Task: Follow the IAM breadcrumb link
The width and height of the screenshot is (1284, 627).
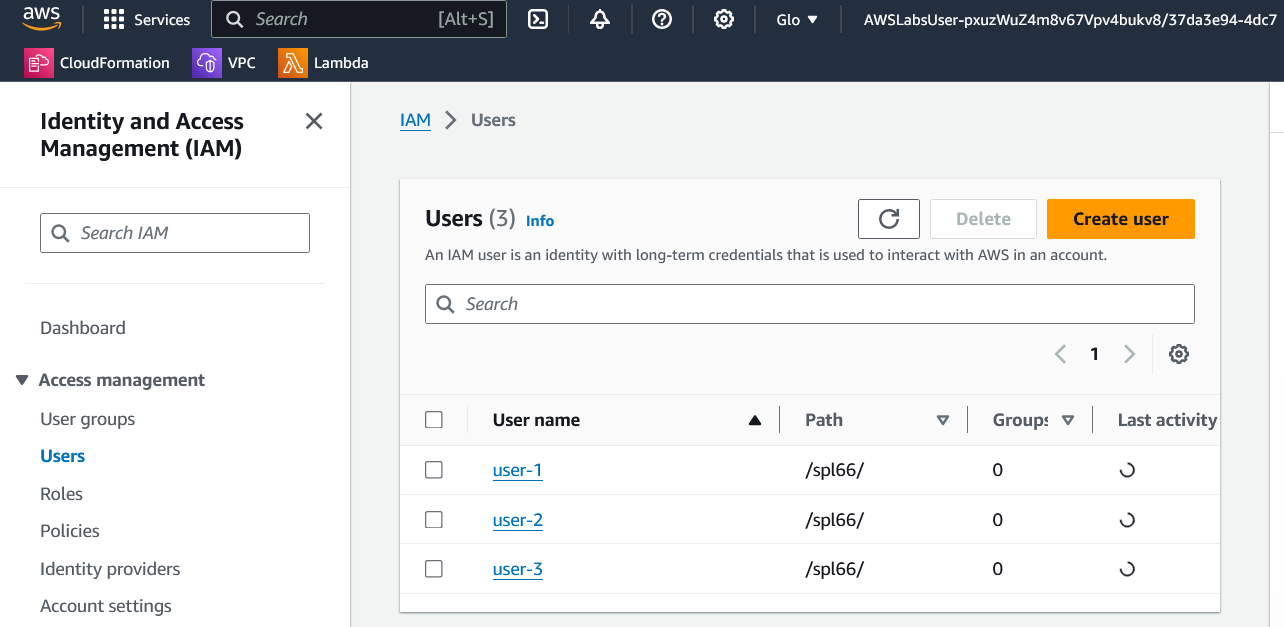Action: coord(415,119)
